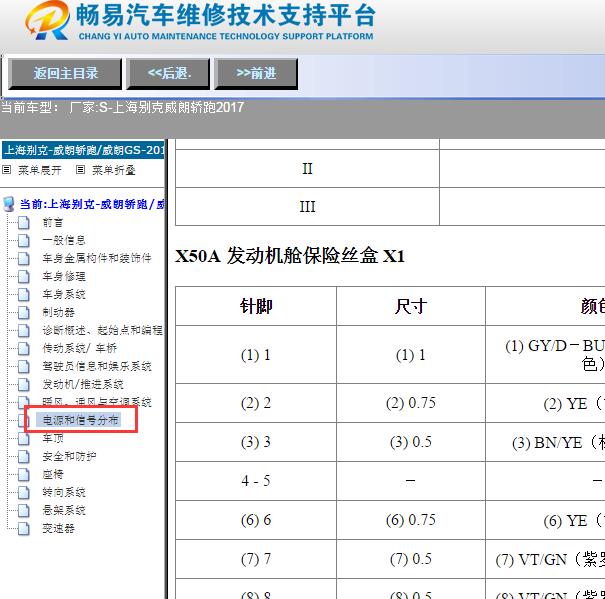Click the page icon beside 车身系统
The image size is (605, 599).
(x=24, y=294)
